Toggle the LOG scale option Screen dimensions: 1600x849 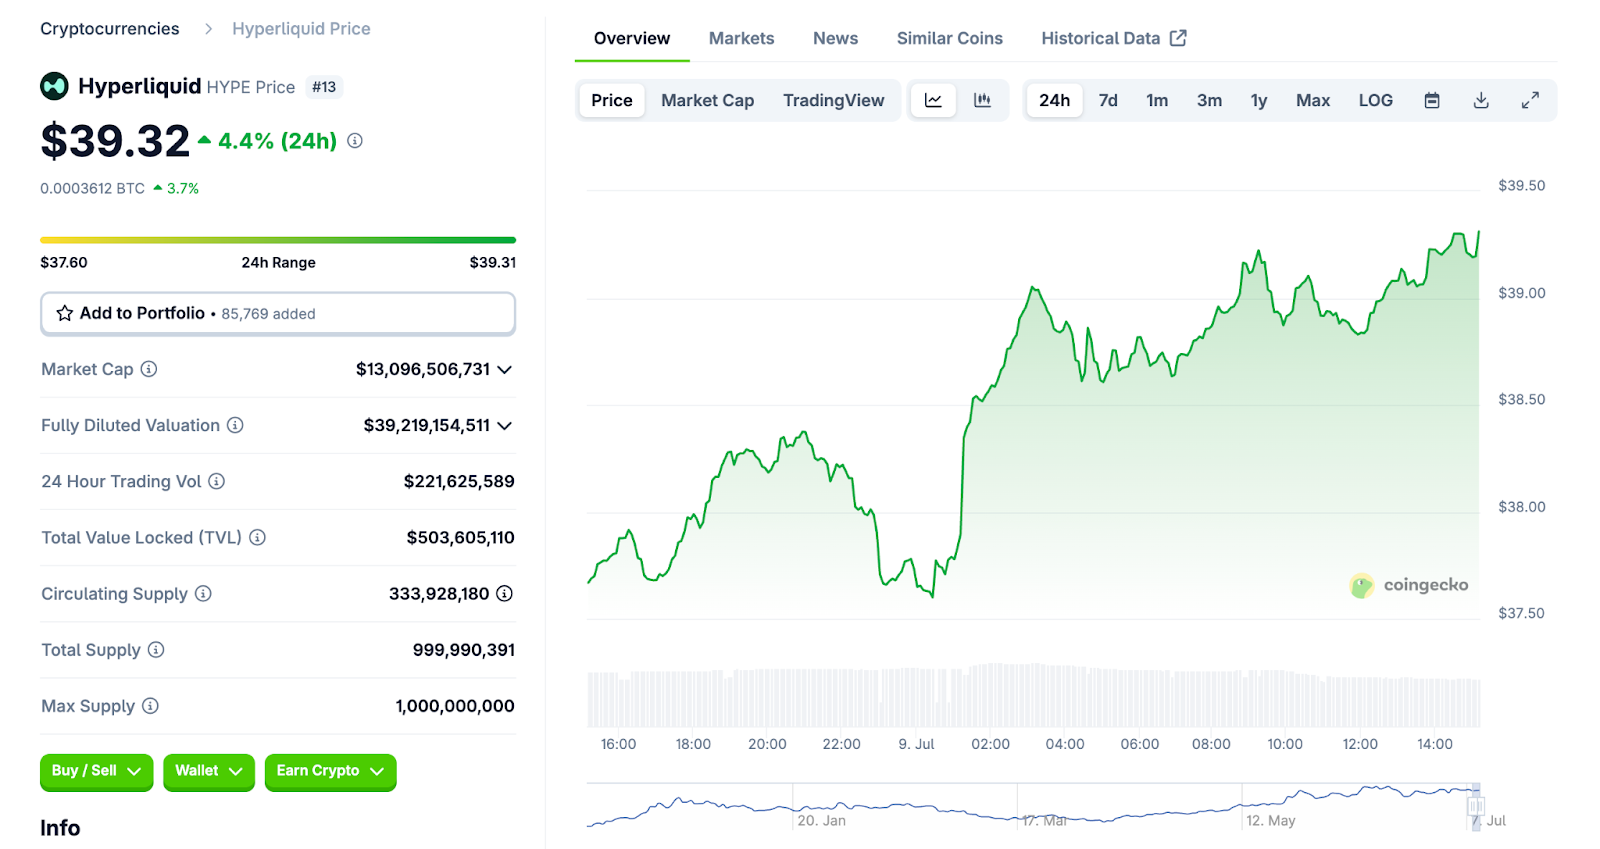1375,100
